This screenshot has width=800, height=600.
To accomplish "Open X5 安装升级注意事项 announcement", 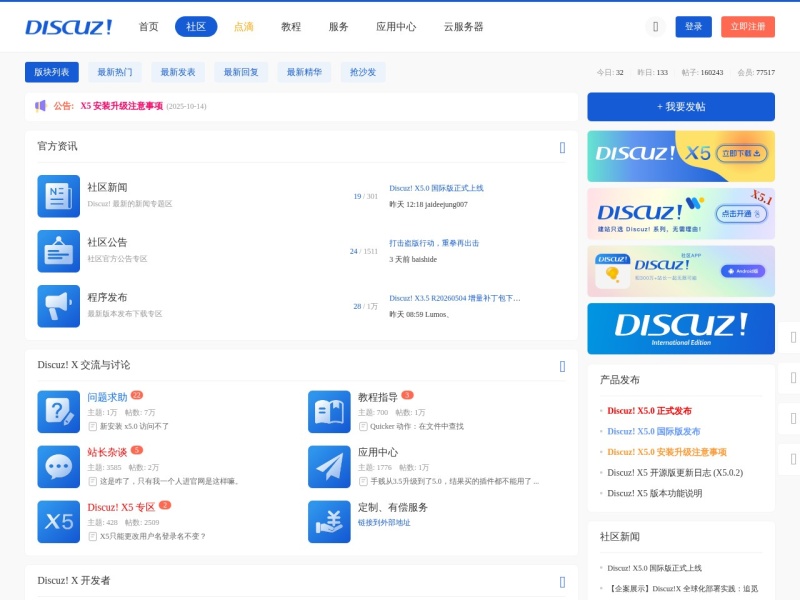I will [x=121, y=106].
